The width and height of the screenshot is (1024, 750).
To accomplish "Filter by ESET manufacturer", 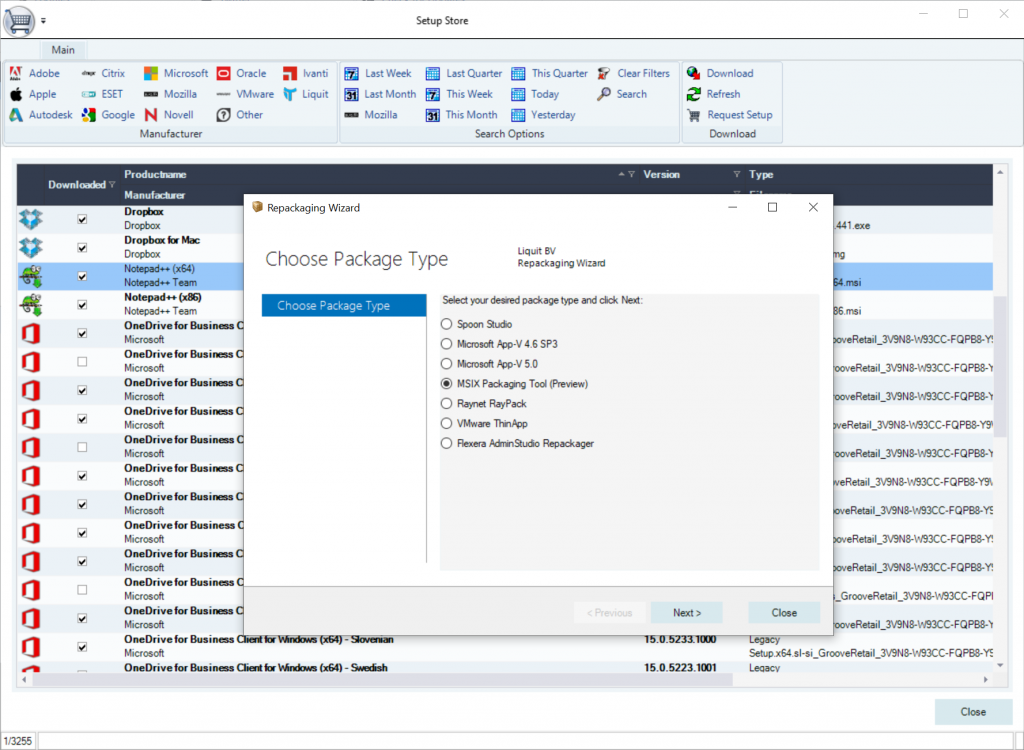I will tap(102, 94).
